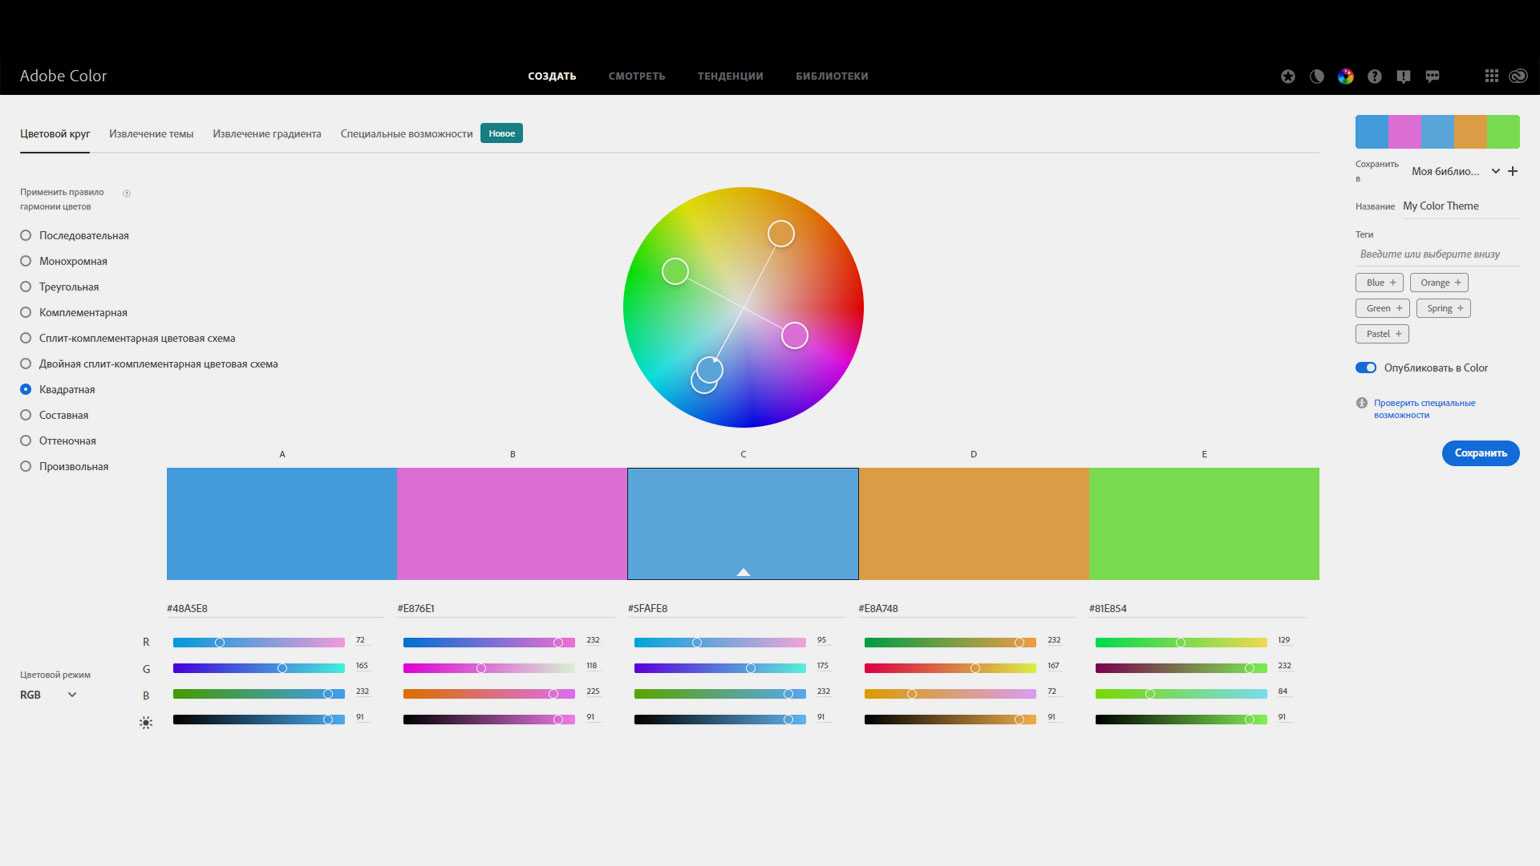Viewport: 1540px width, 866px height.
Task: Open the Проверить специальные возможности link
Action: [x=1424, y=408]
